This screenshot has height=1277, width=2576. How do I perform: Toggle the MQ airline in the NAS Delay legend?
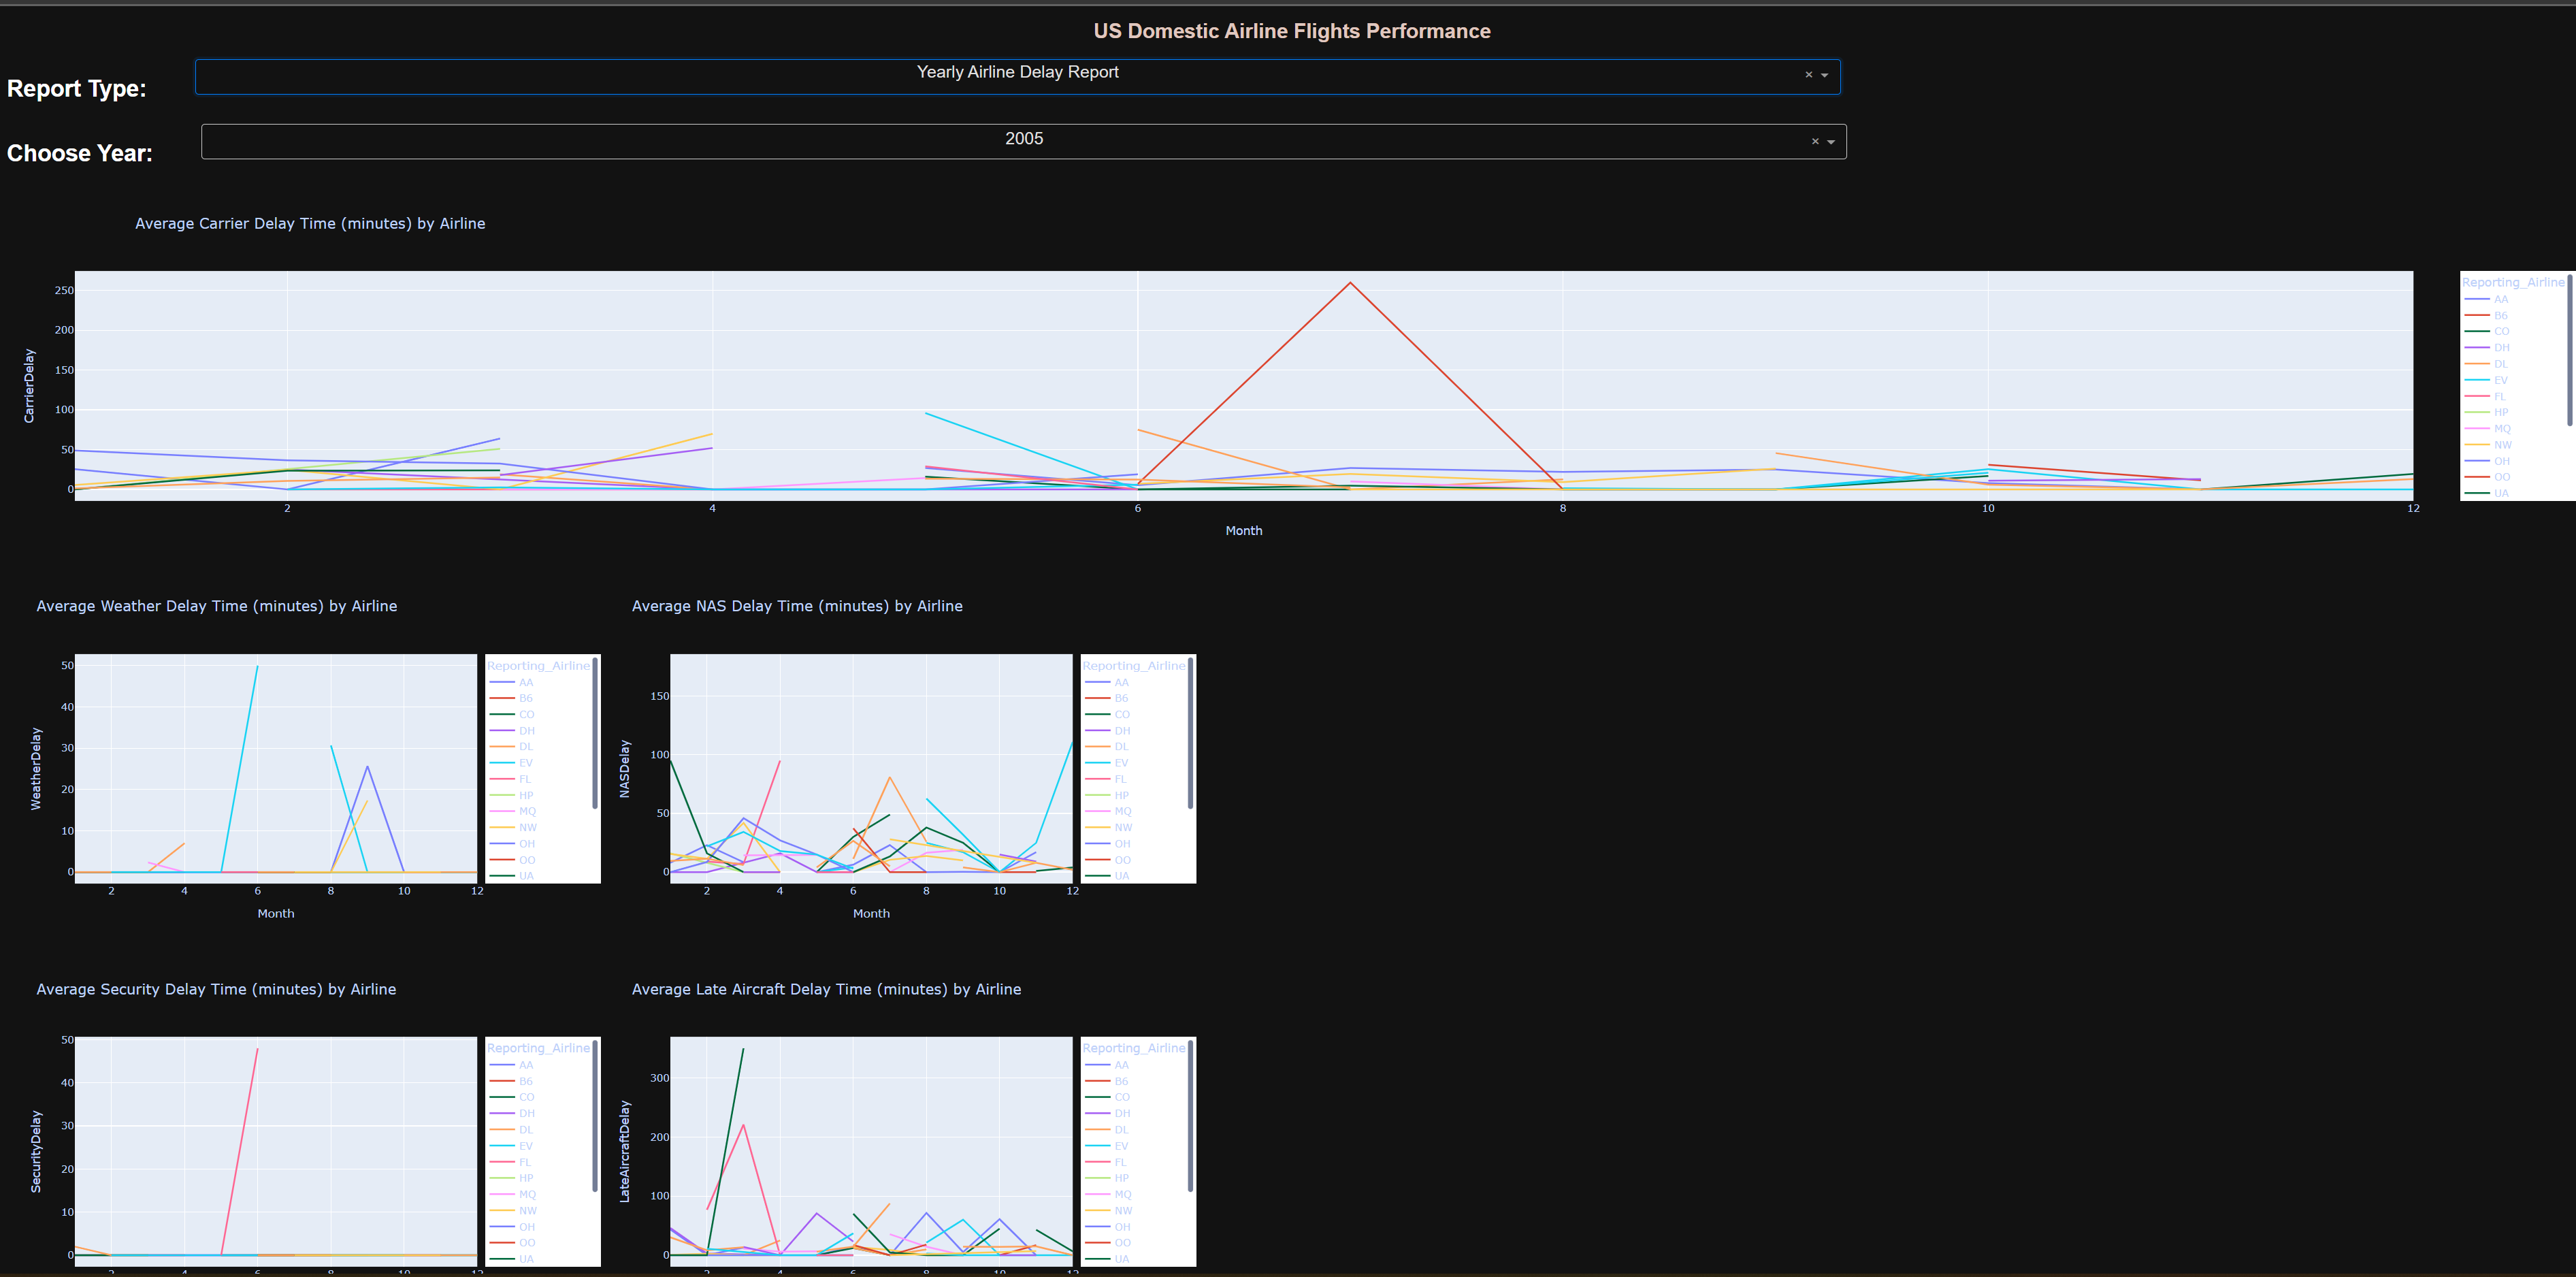[x=1097, y=811]
